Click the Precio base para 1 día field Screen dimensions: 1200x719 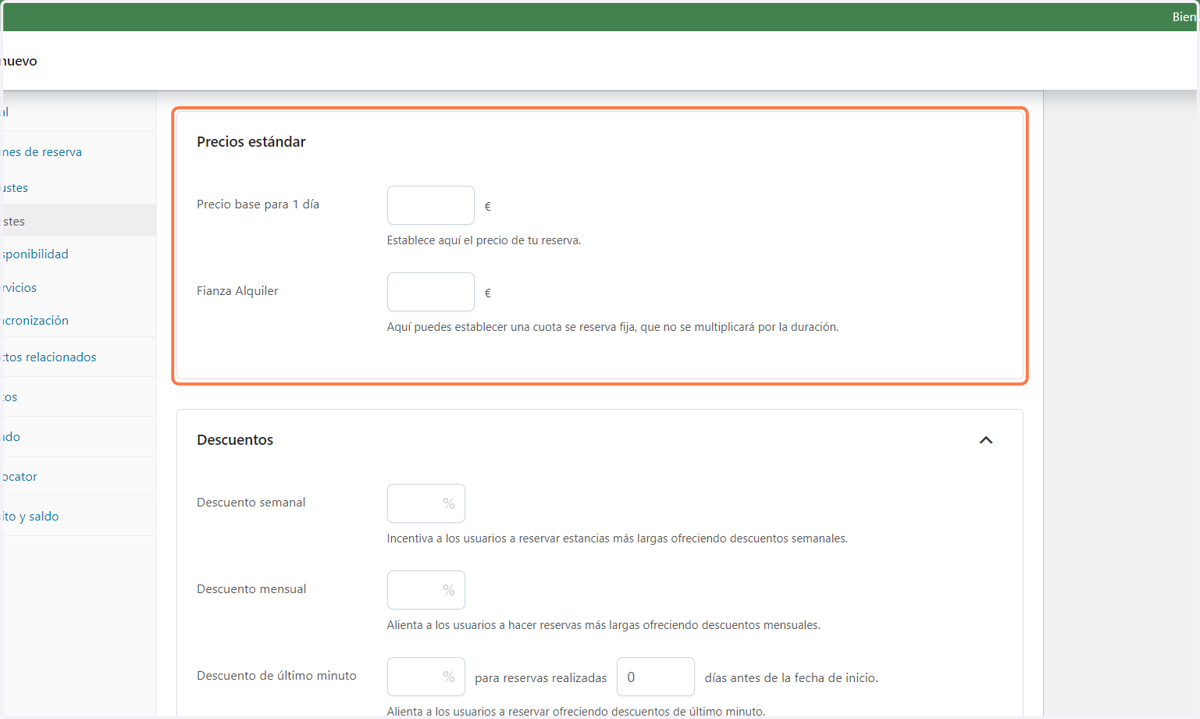tap(431, 205)
